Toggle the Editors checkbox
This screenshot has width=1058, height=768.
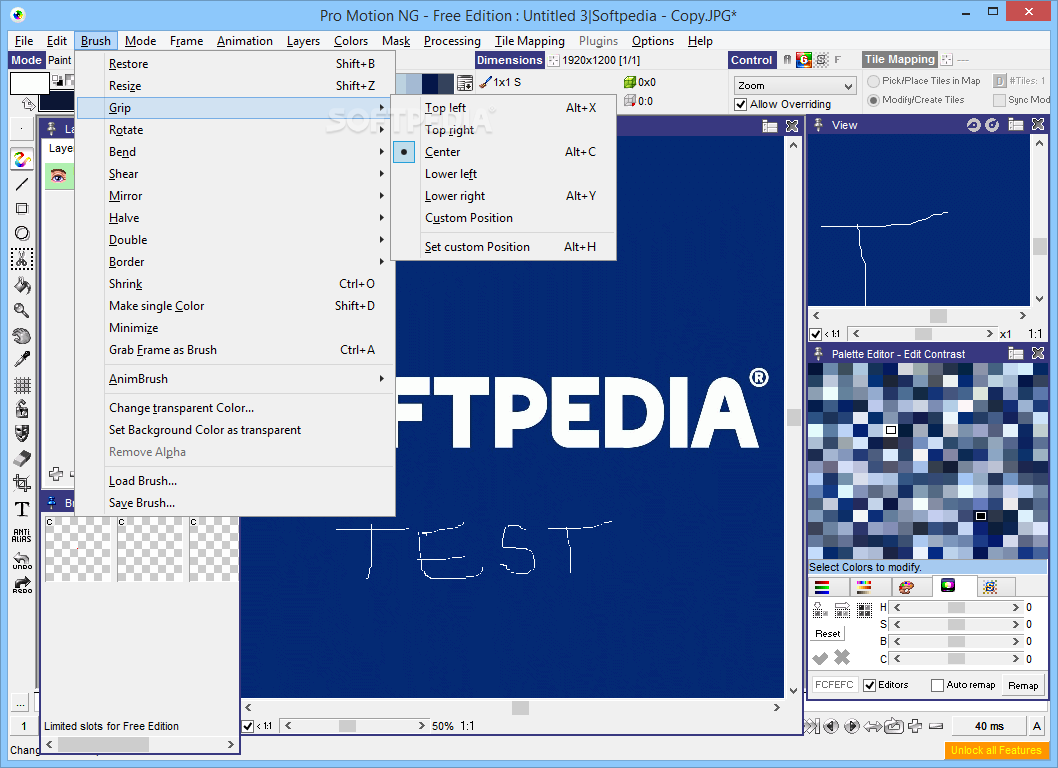(x=870, y=686)
